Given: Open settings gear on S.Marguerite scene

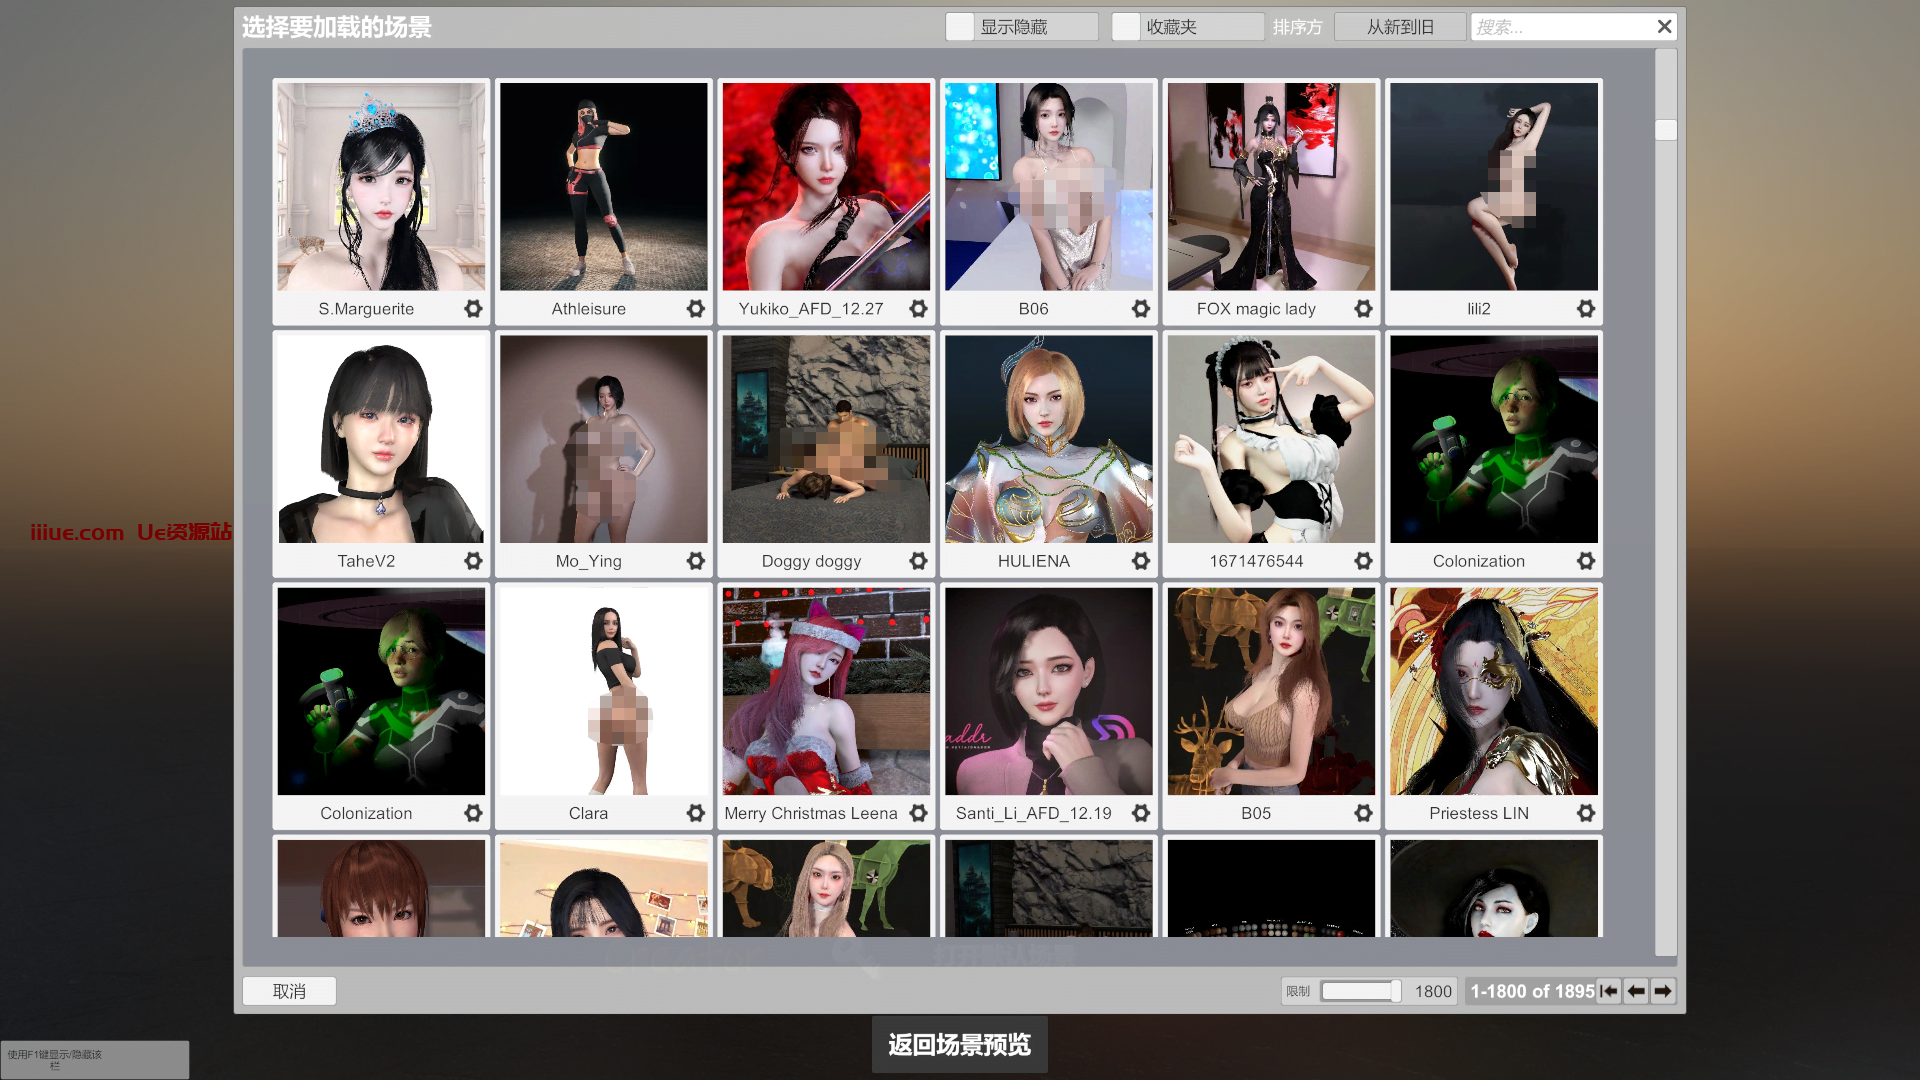Looking at the screenshot, I should point(472,309).
